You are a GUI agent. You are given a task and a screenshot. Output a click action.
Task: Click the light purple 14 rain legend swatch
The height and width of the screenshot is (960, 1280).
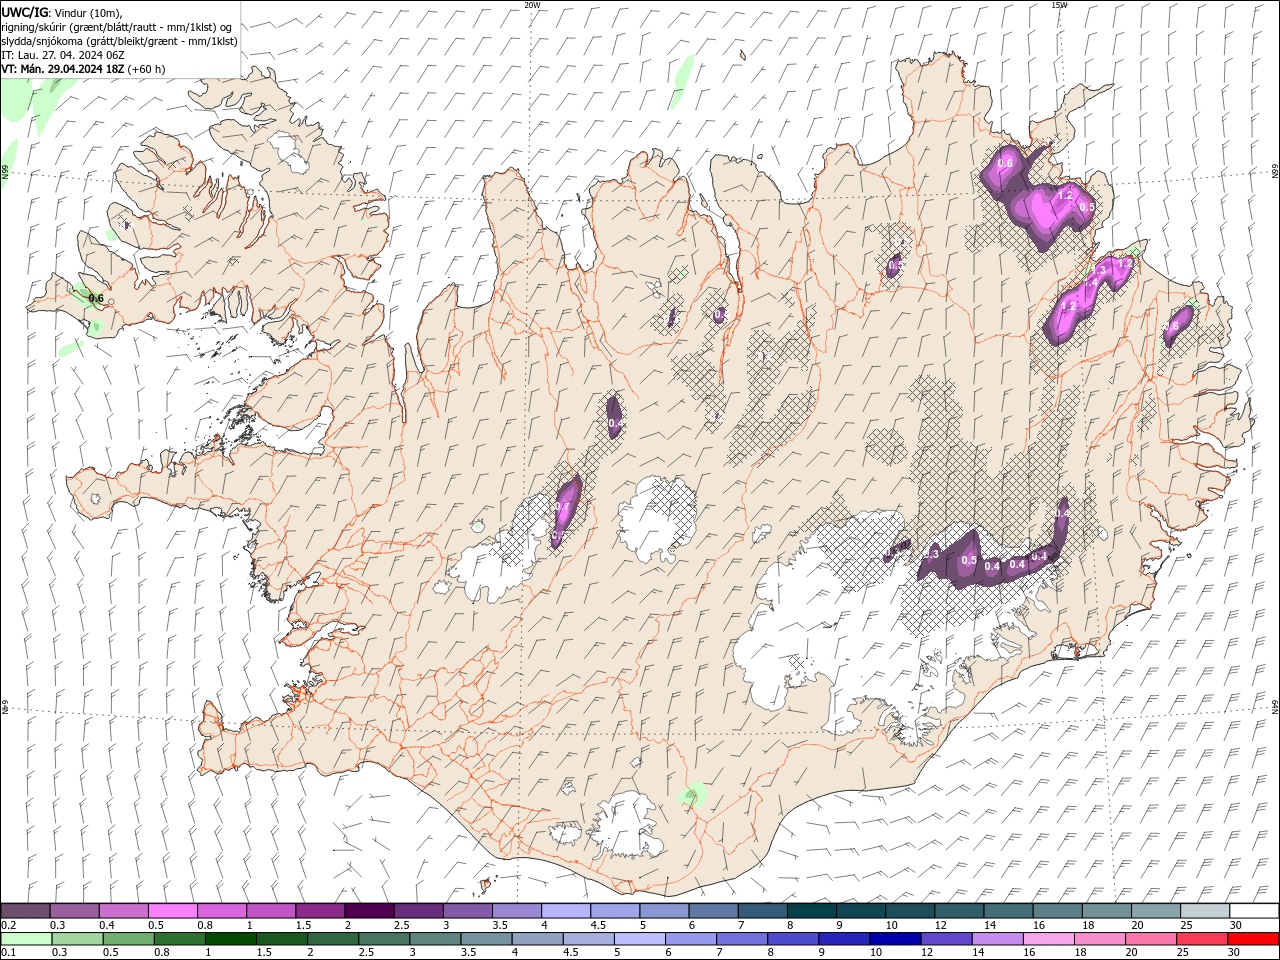coord(996,939)
